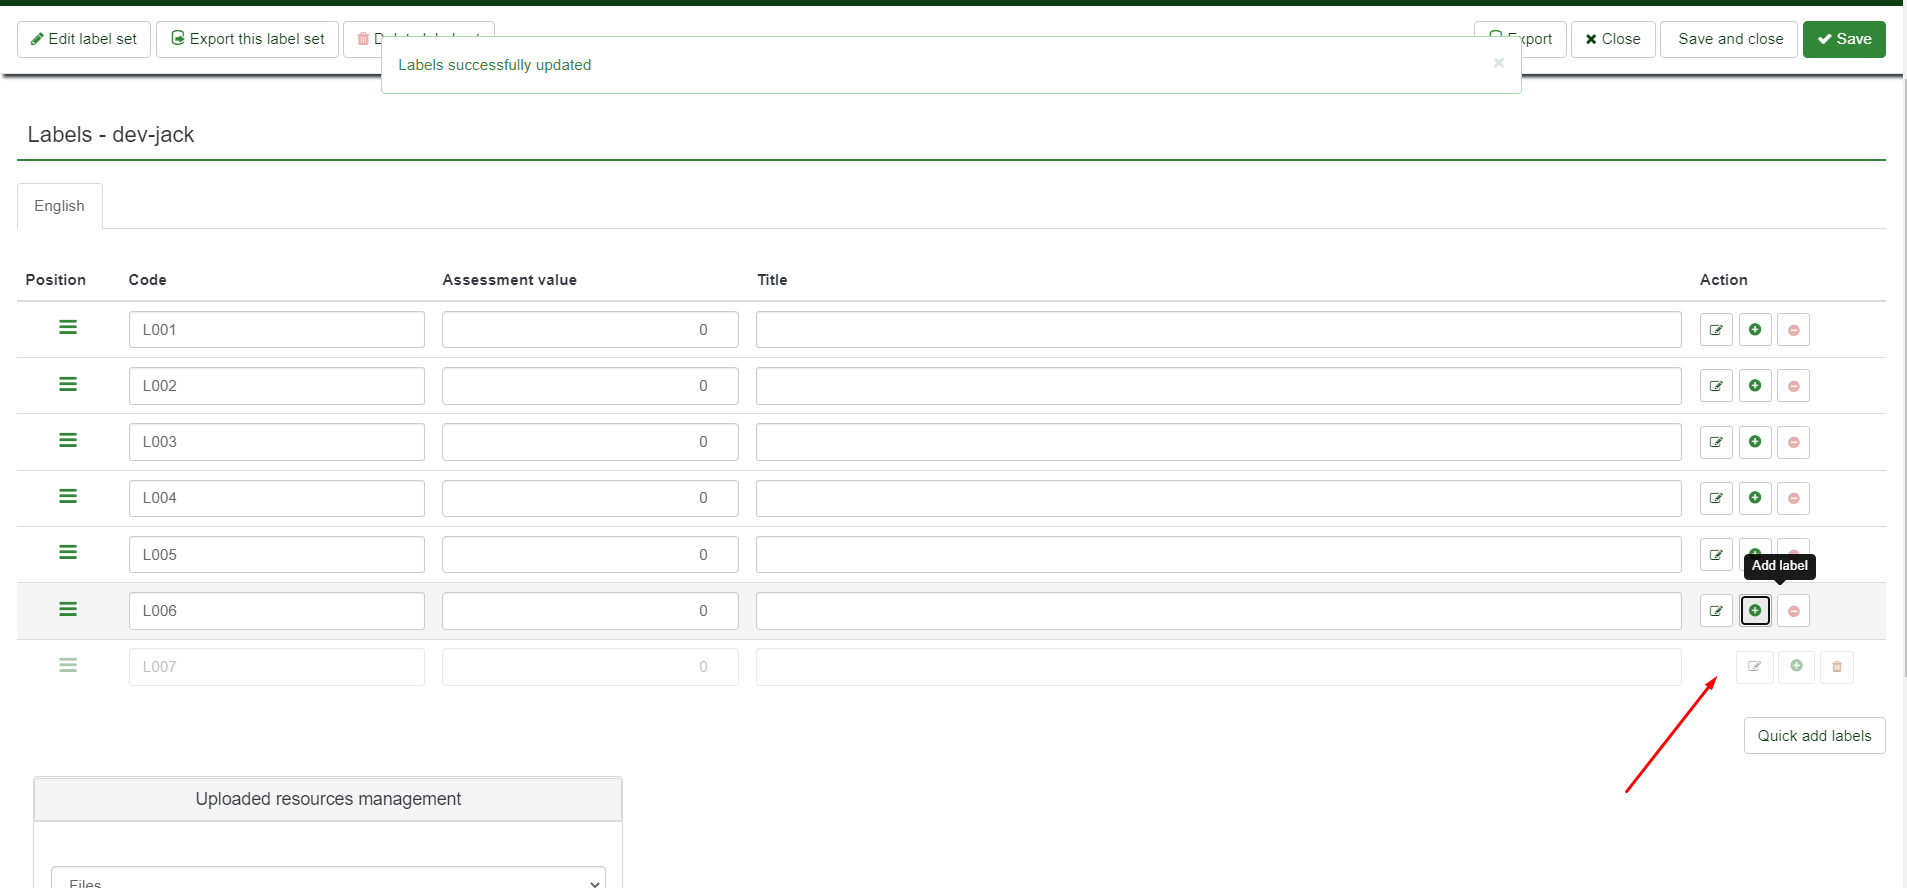This screenshot has height=888, width=1907.
Task: Click the code field containing L006
Action: 277,611
